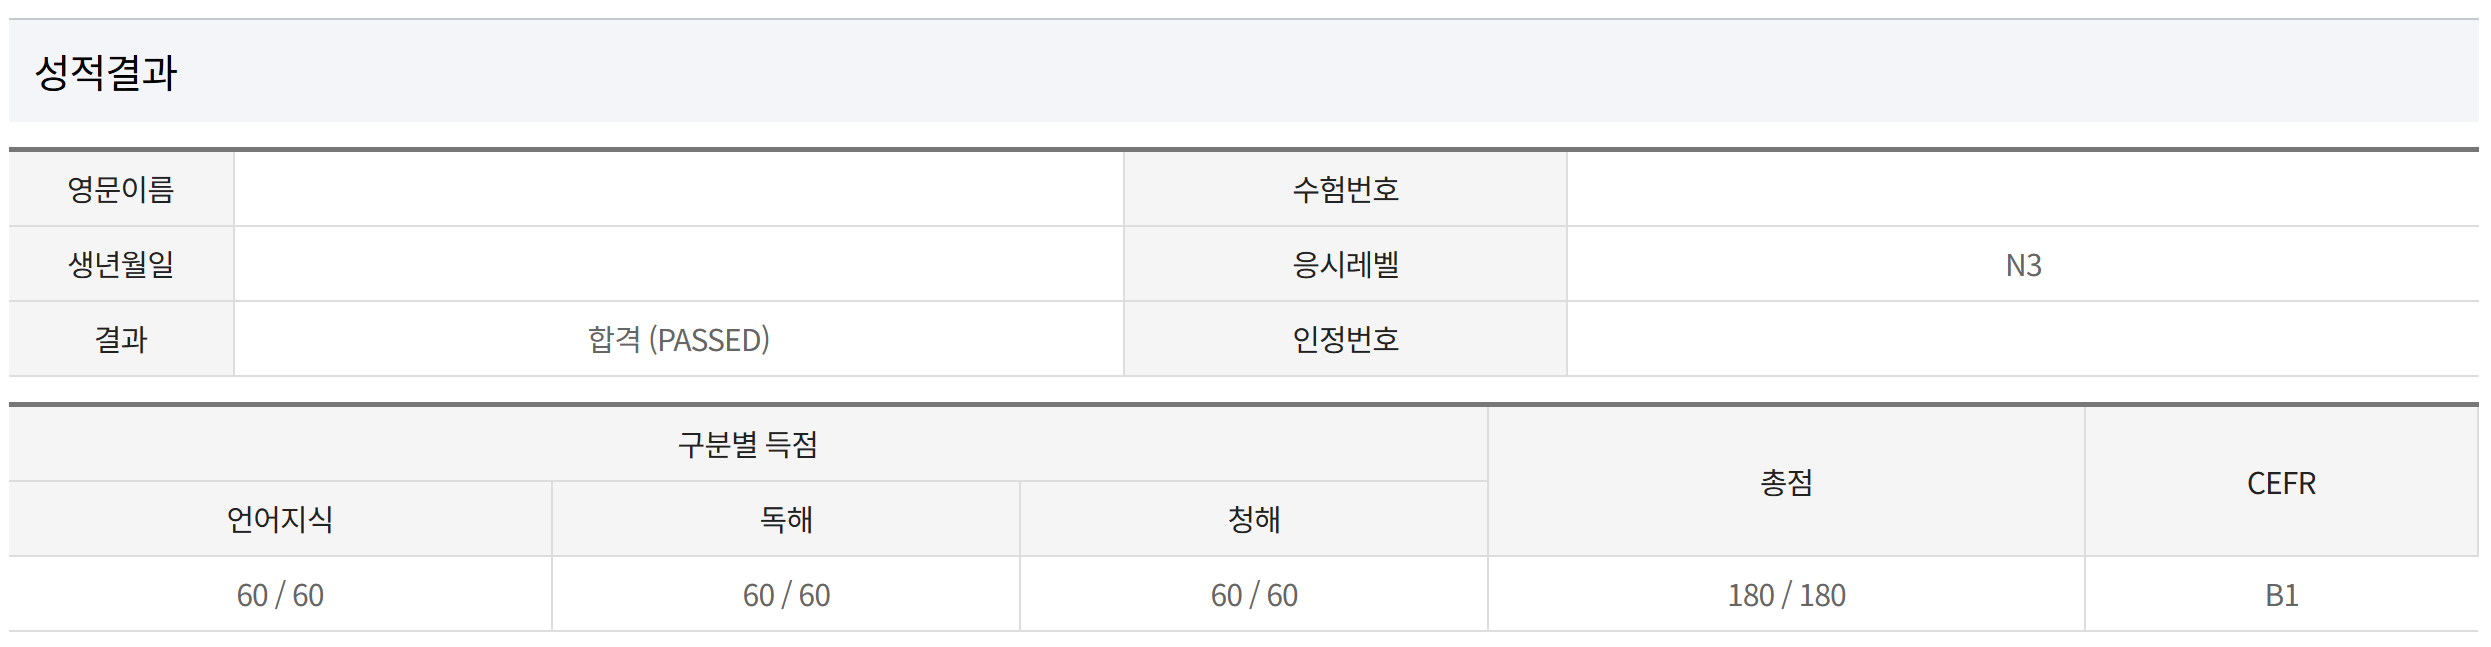Select the CEFR column header
This screenshot has height=647, width=2491.
pos(2281,483)
